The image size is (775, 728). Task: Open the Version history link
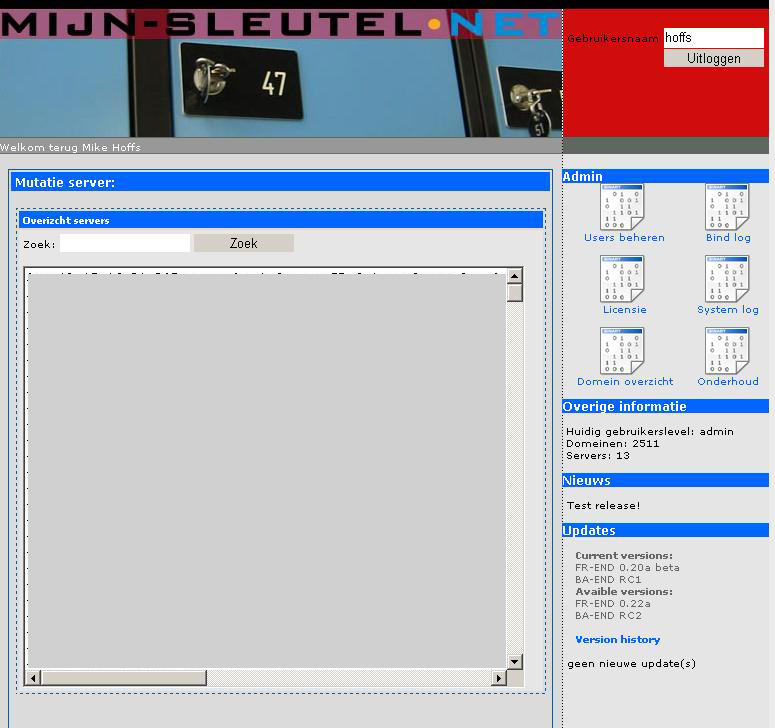coord(617,640)
